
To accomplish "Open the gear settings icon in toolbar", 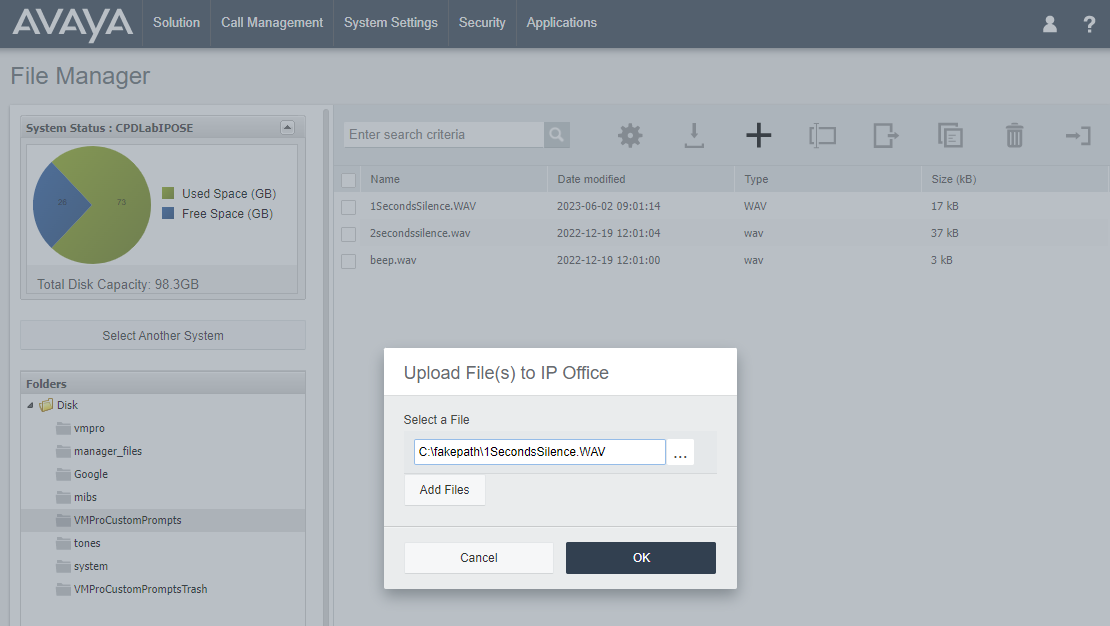I will (630, 135).
